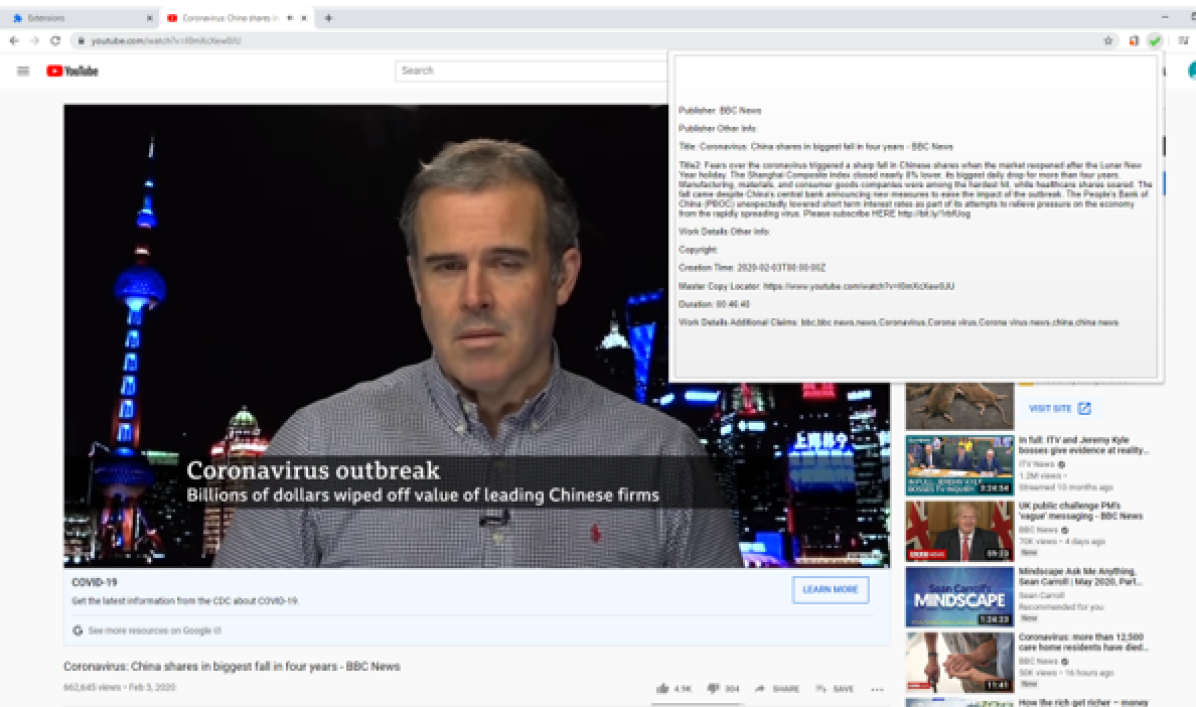This screenshot has height=707, width=1196.
Task: Open a new browser tab
Action: pos(328,18)
